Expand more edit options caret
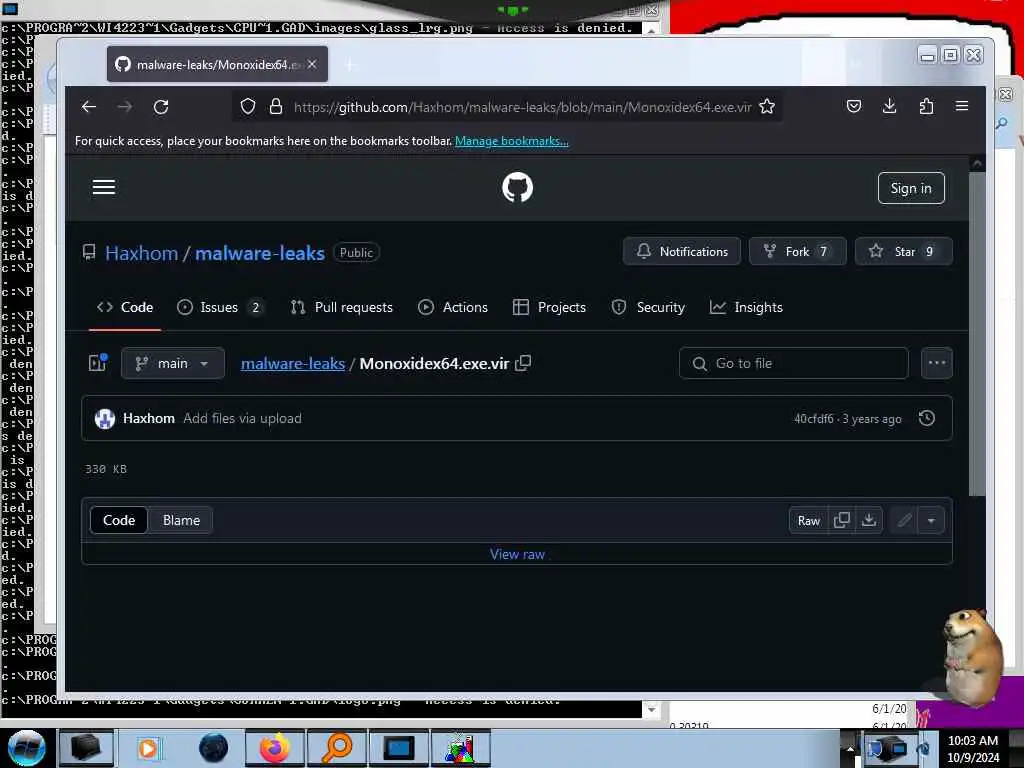The width and height of the screenshot is (1024, 768). tap(931, 520)
